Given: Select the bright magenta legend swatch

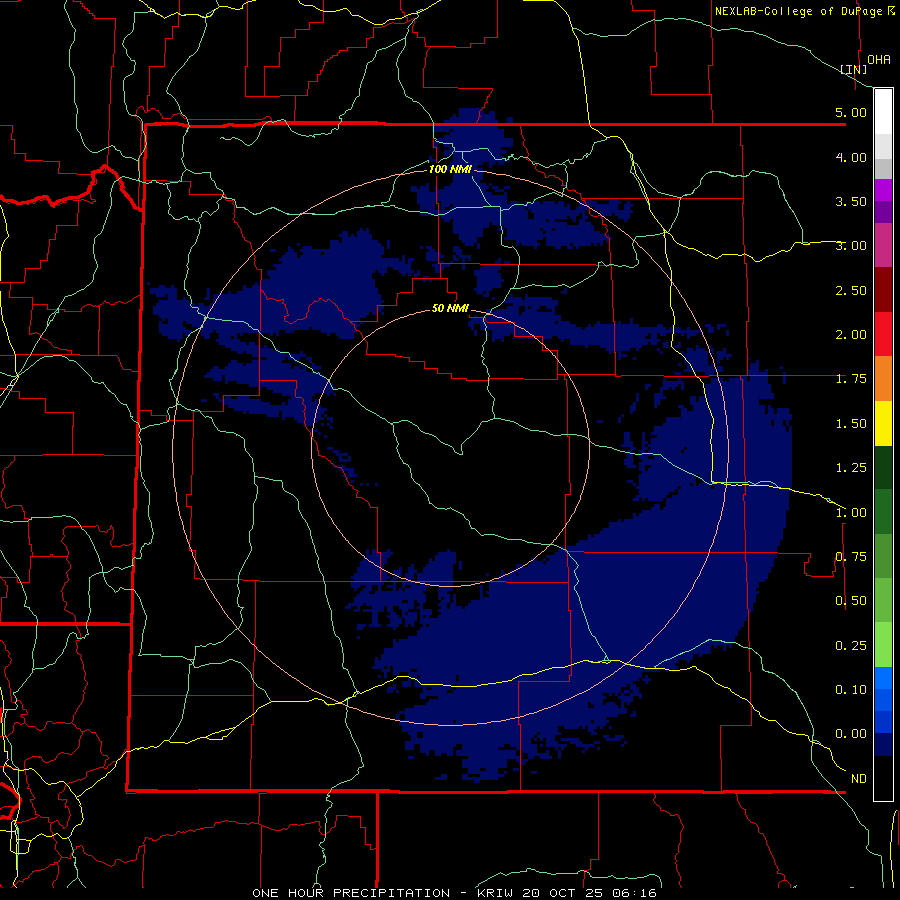Looking at the screenshot, I should (883, 190).
